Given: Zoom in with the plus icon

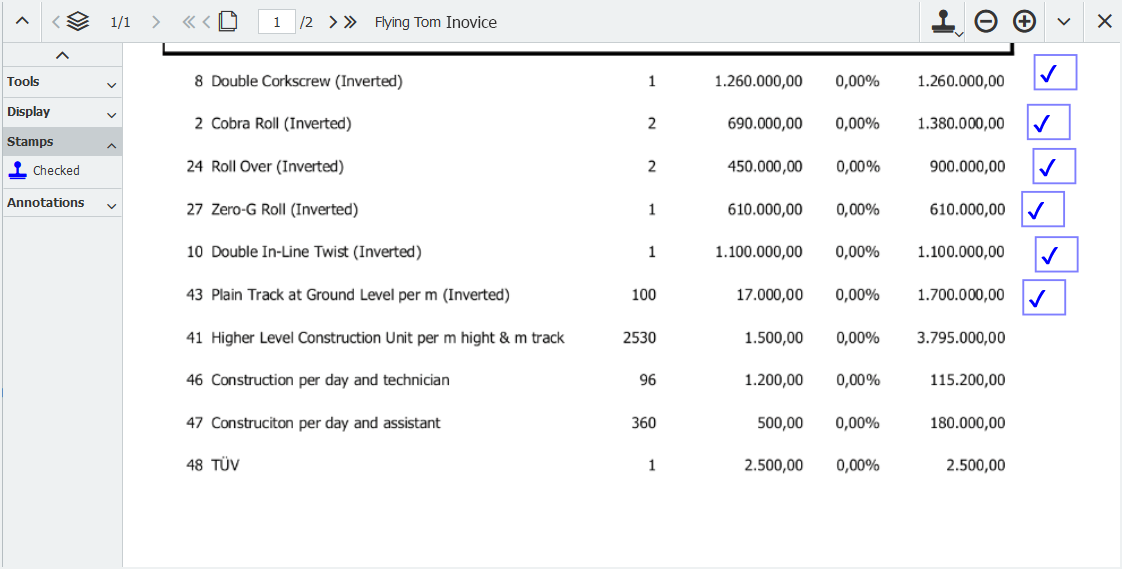Looking at the screenshot, I should pyautogui.click(x=1025, y=21).
